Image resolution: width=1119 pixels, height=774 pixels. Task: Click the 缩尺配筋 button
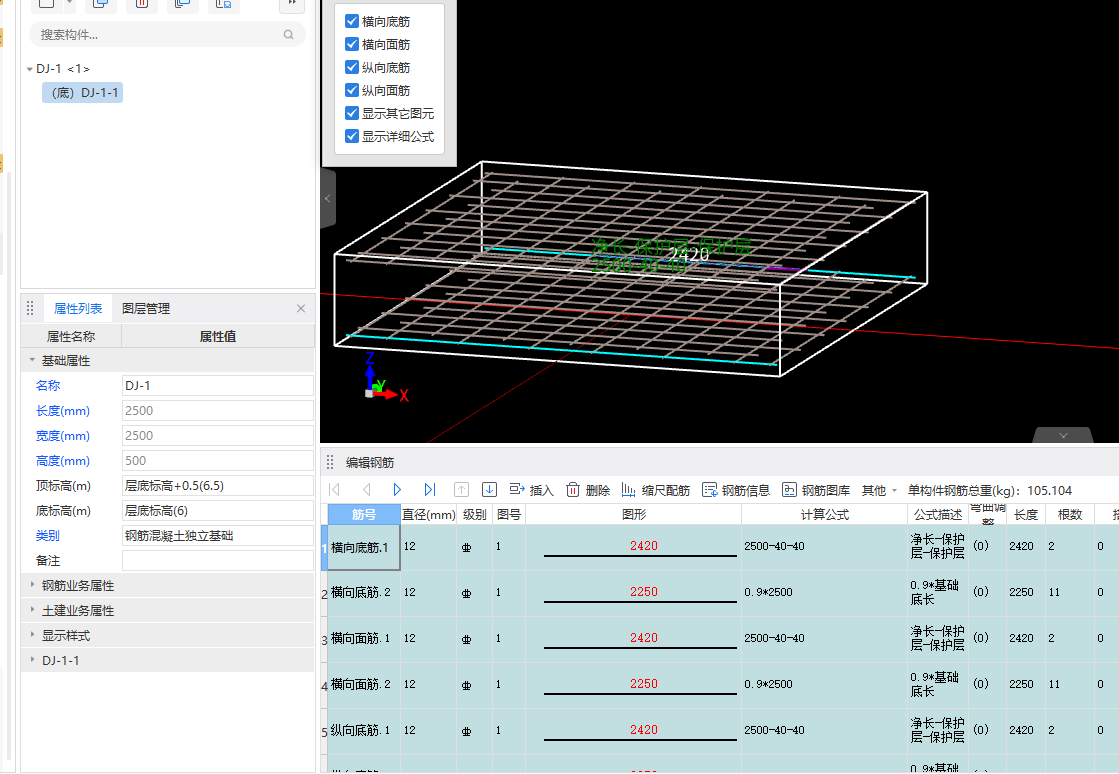tap(655, 490)
